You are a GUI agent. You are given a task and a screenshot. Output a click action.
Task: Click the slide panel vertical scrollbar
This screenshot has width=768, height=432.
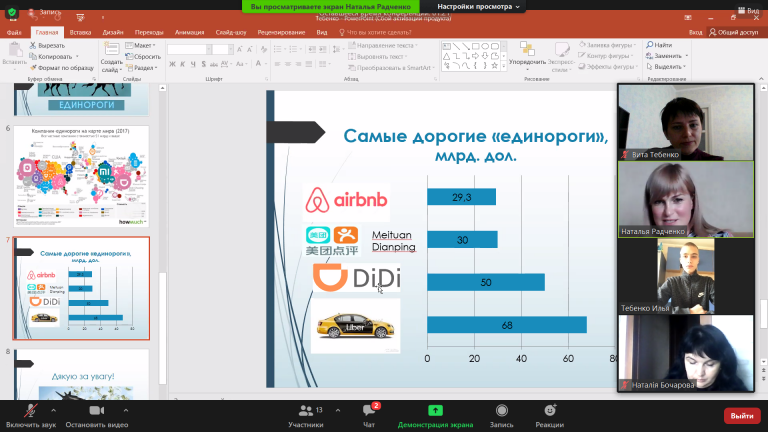click(163, 240)
